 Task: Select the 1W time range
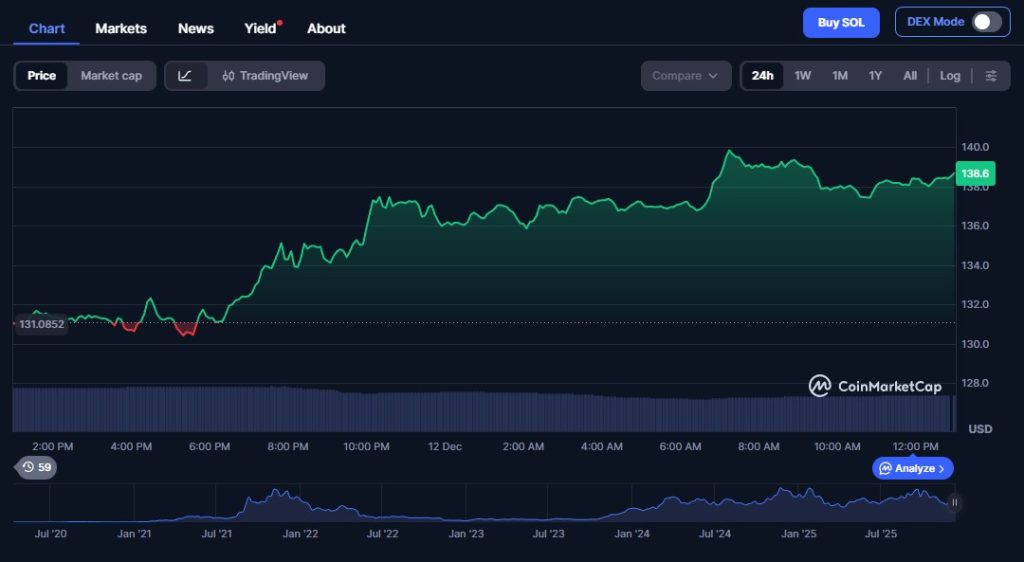[803, 76]
